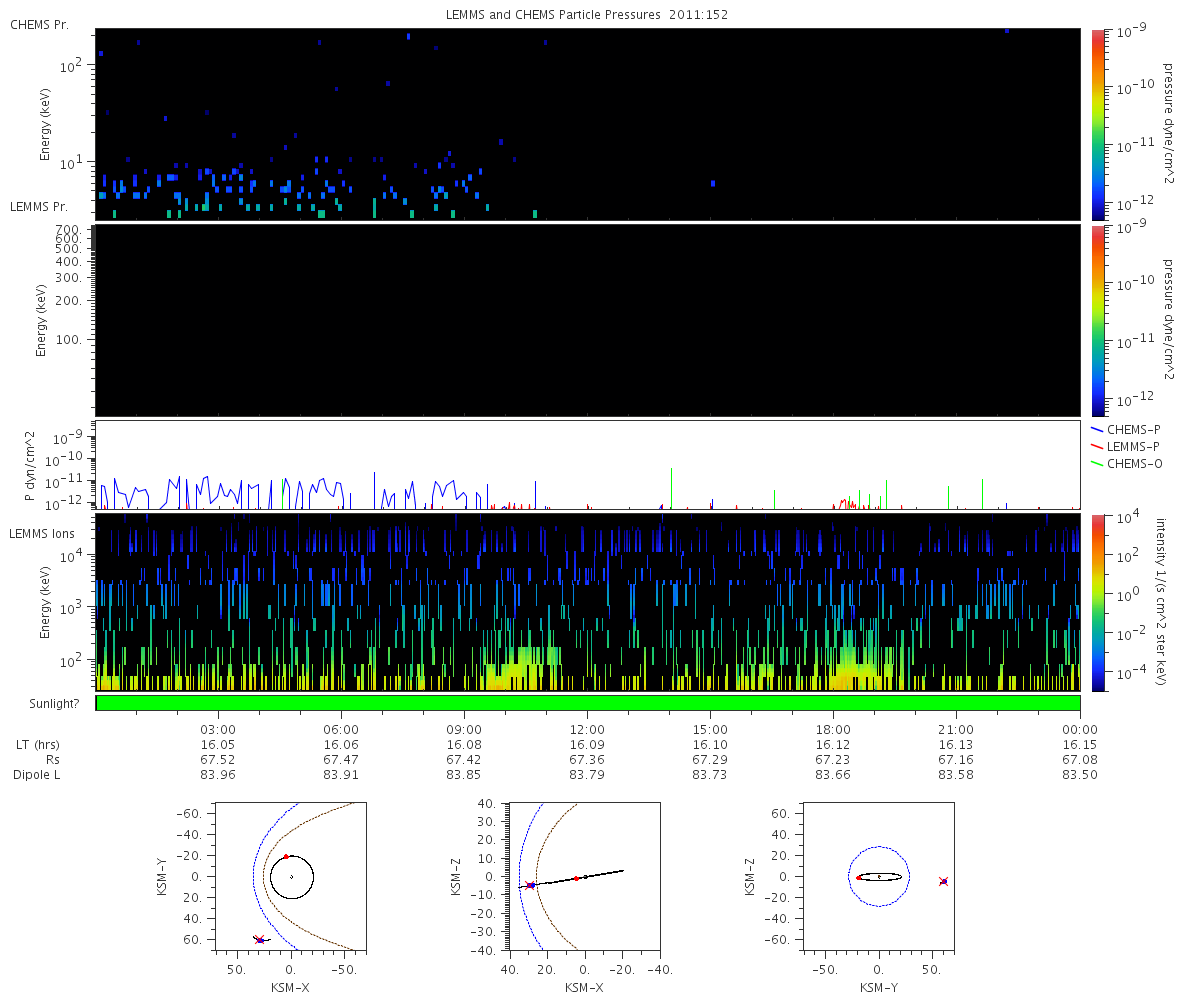Click the CHEMS Pr. panel label
Image resolution: width=1200 pixels, height=1000 pixels.
coord(39,24)
